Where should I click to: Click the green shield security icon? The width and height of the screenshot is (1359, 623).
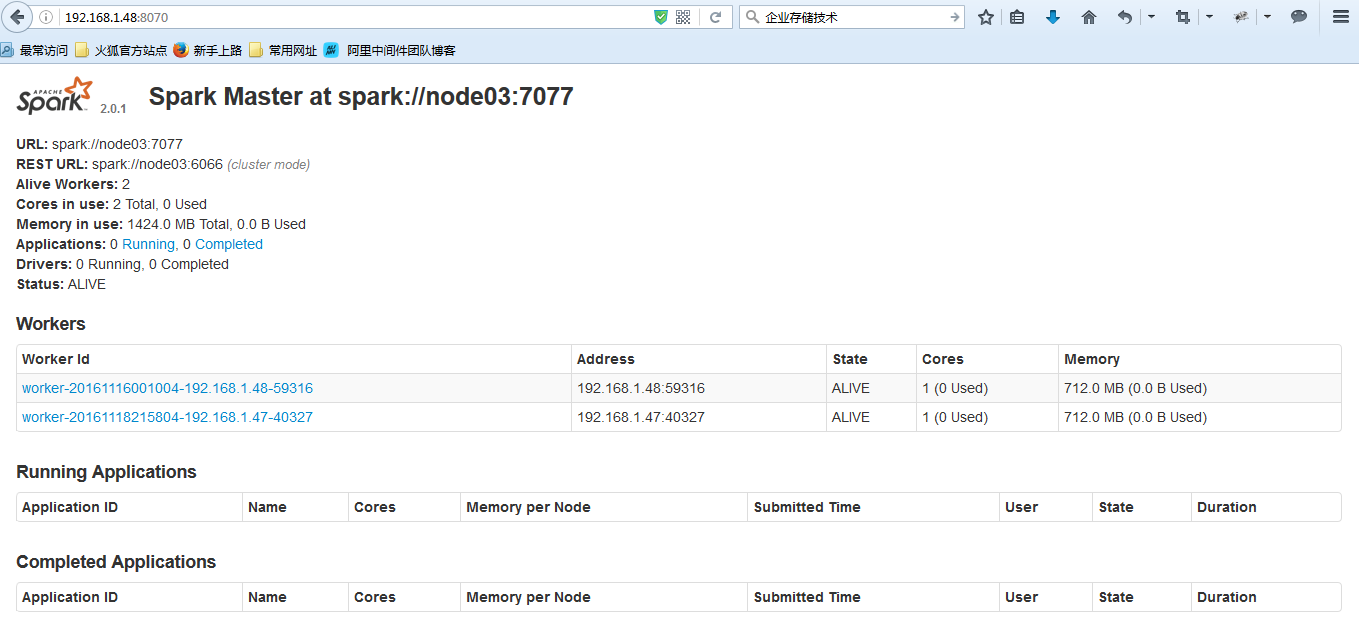point(660,17)
